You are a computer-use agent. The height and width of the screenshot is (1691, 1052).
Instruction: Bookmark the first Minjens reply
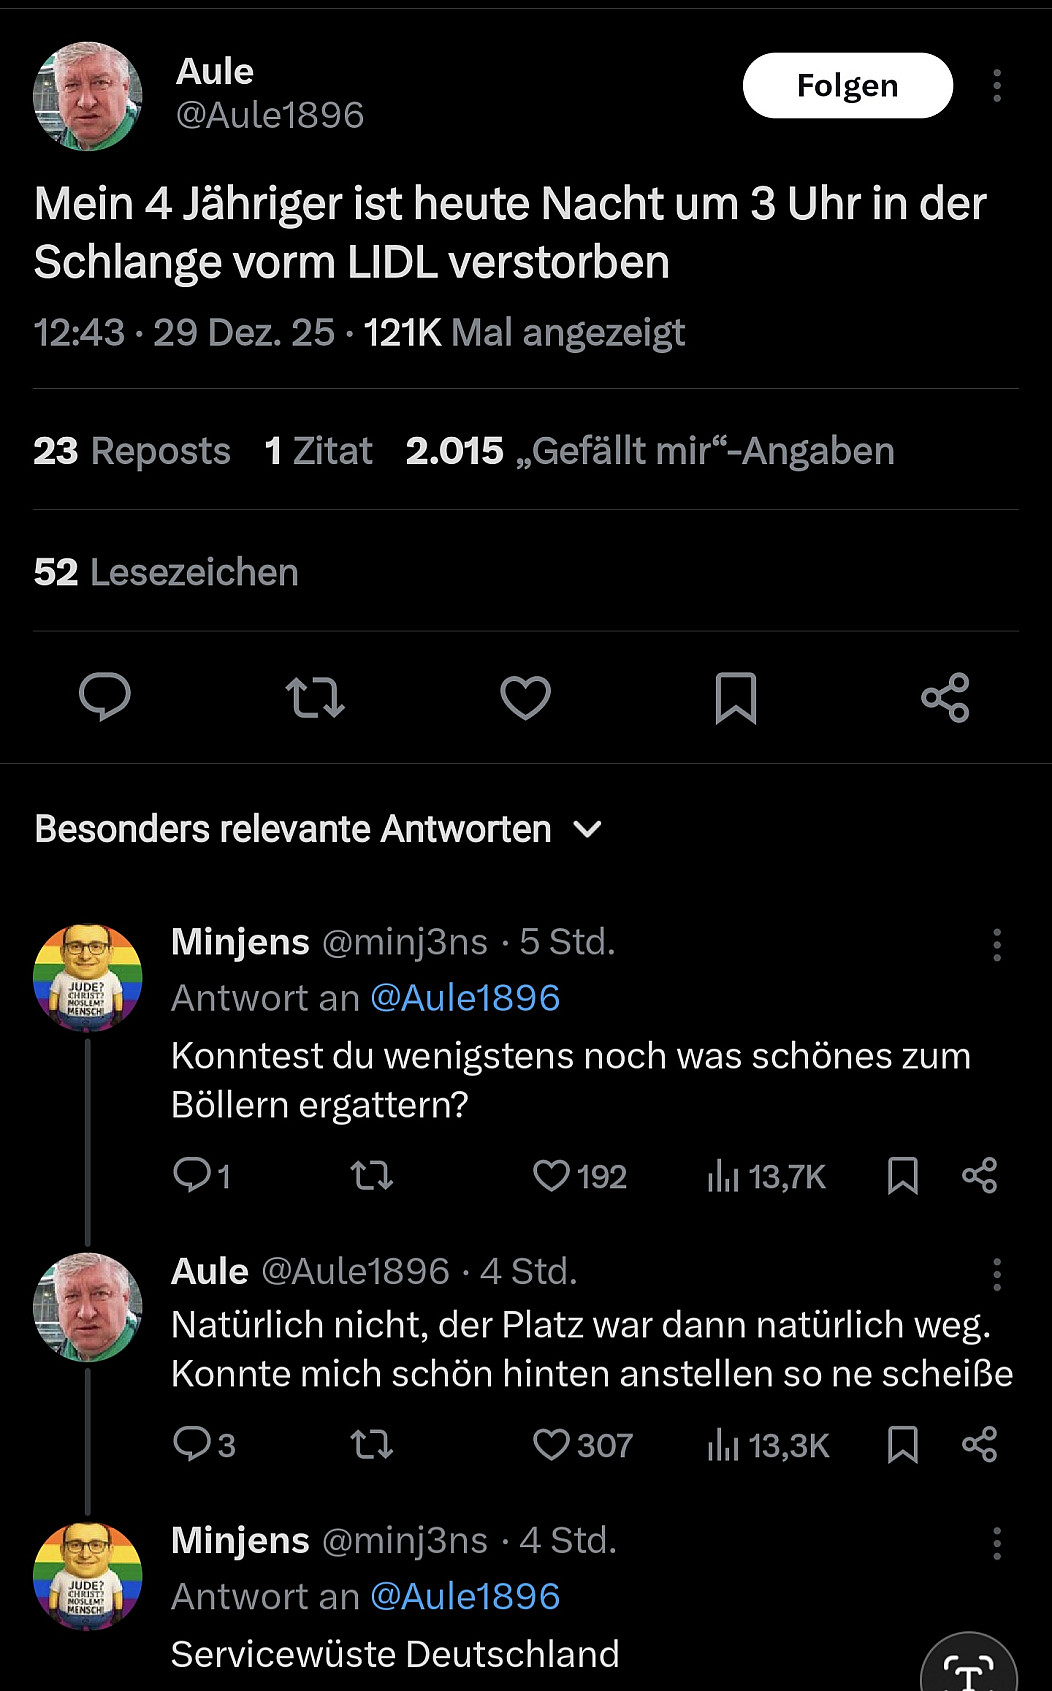(903, 1176)
